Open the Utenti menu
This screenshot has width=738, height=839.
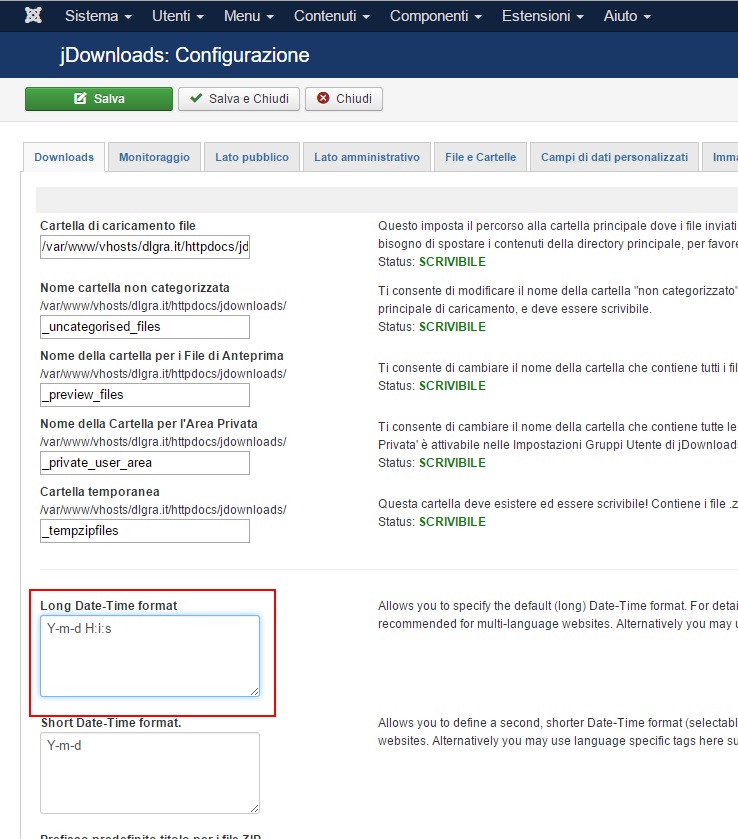178,16
